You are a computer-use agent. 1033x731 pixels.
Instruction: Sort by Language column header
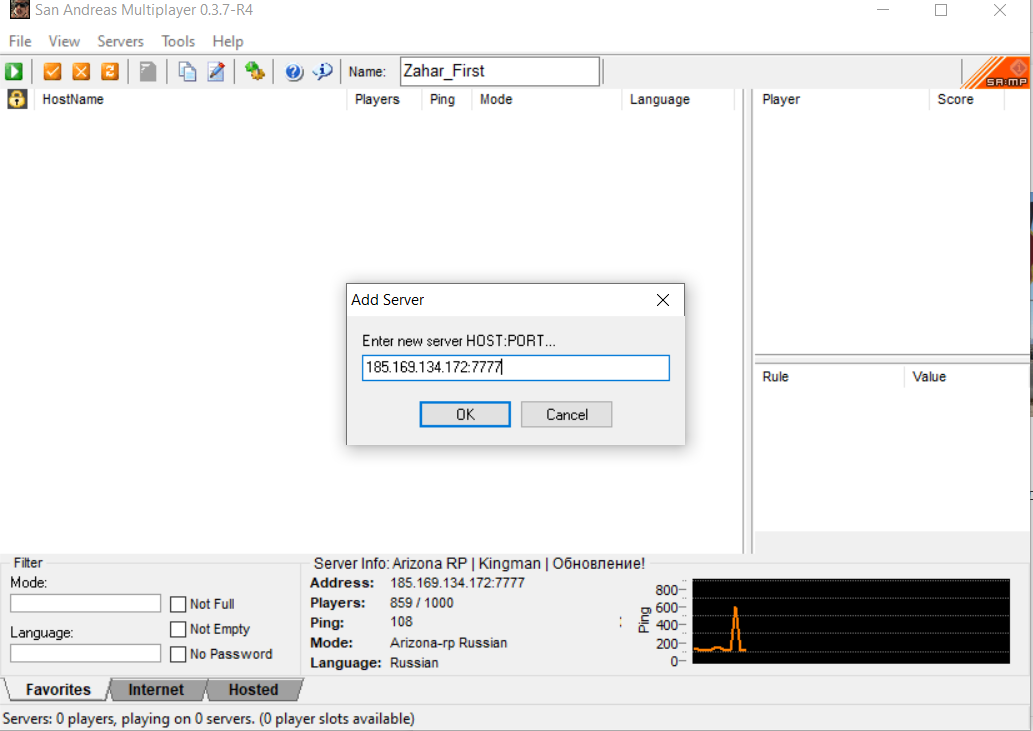(x=678, y=99)
